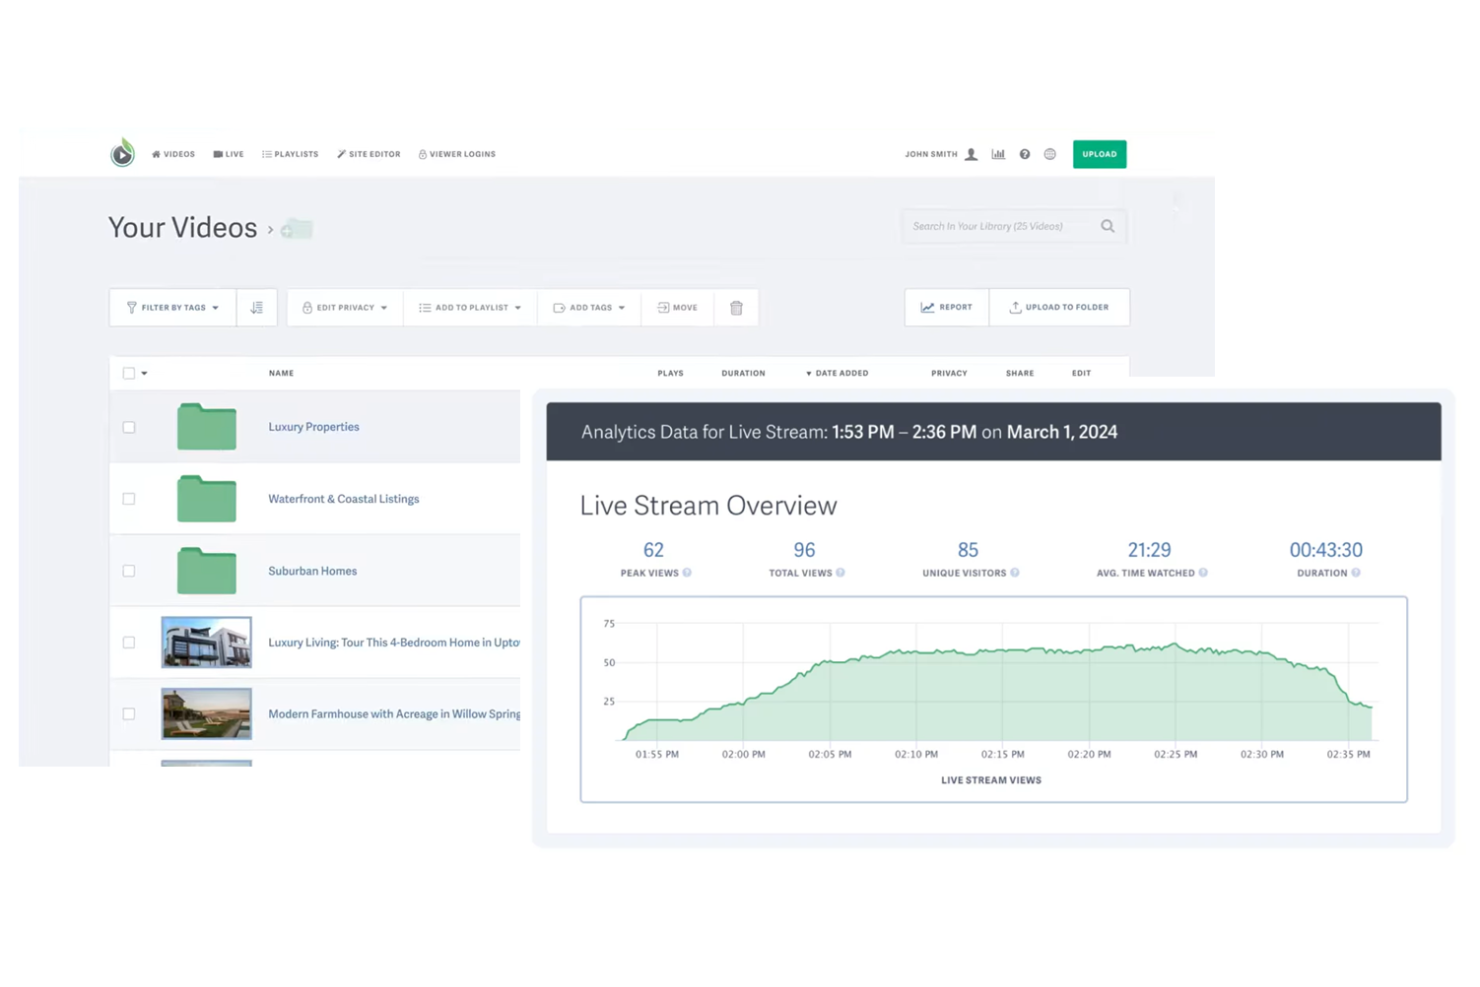Open the language globe icon
The width and height of the screenshot is (1480, 987).
1049,154
